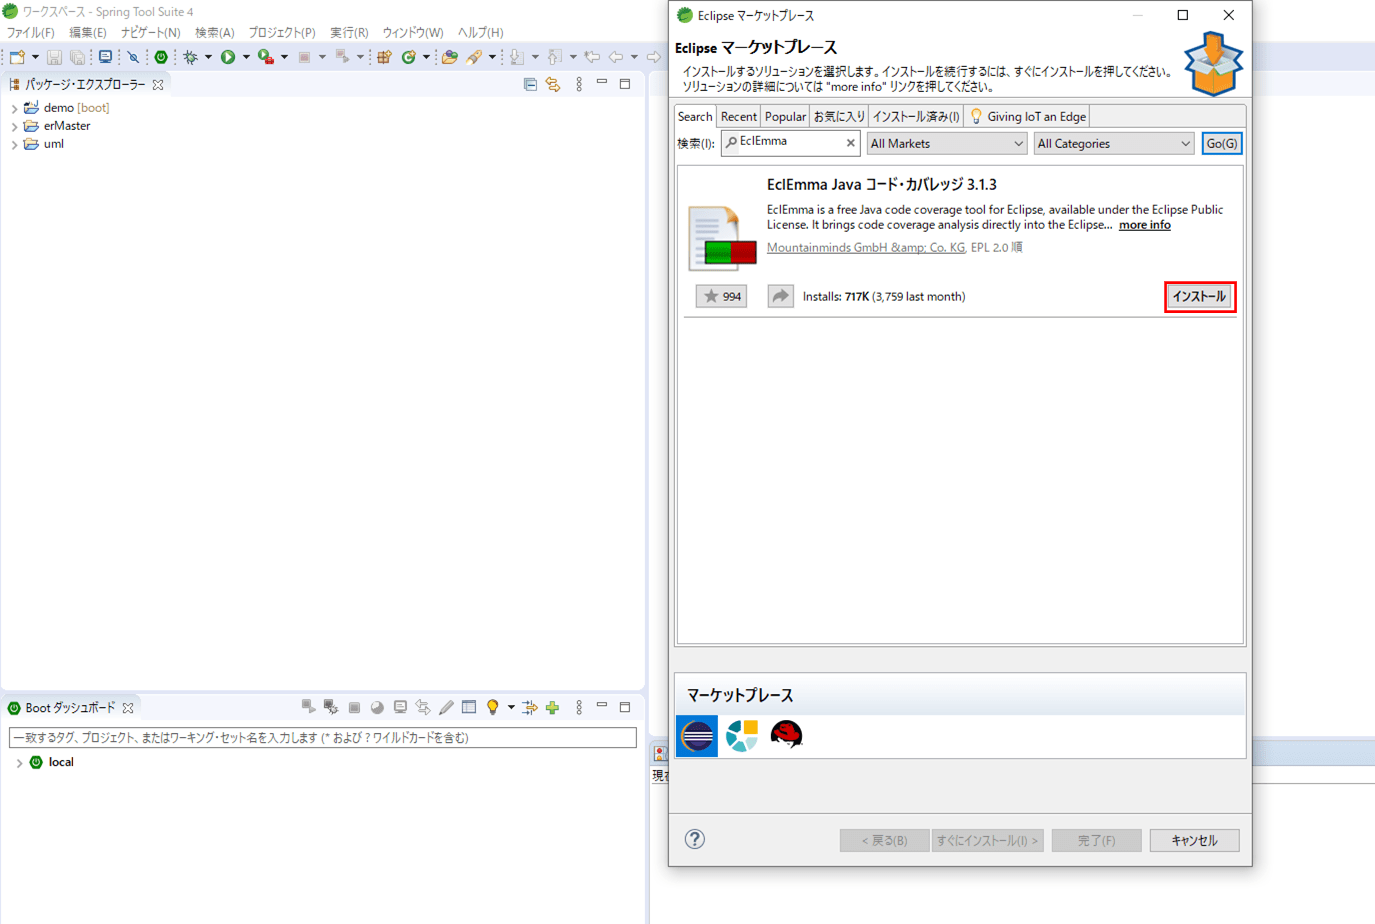Click Boot Dashboard pencil edit icon
Image resolution: width=1375 pixels, height=924 pixels.
(x=446, y=707)
